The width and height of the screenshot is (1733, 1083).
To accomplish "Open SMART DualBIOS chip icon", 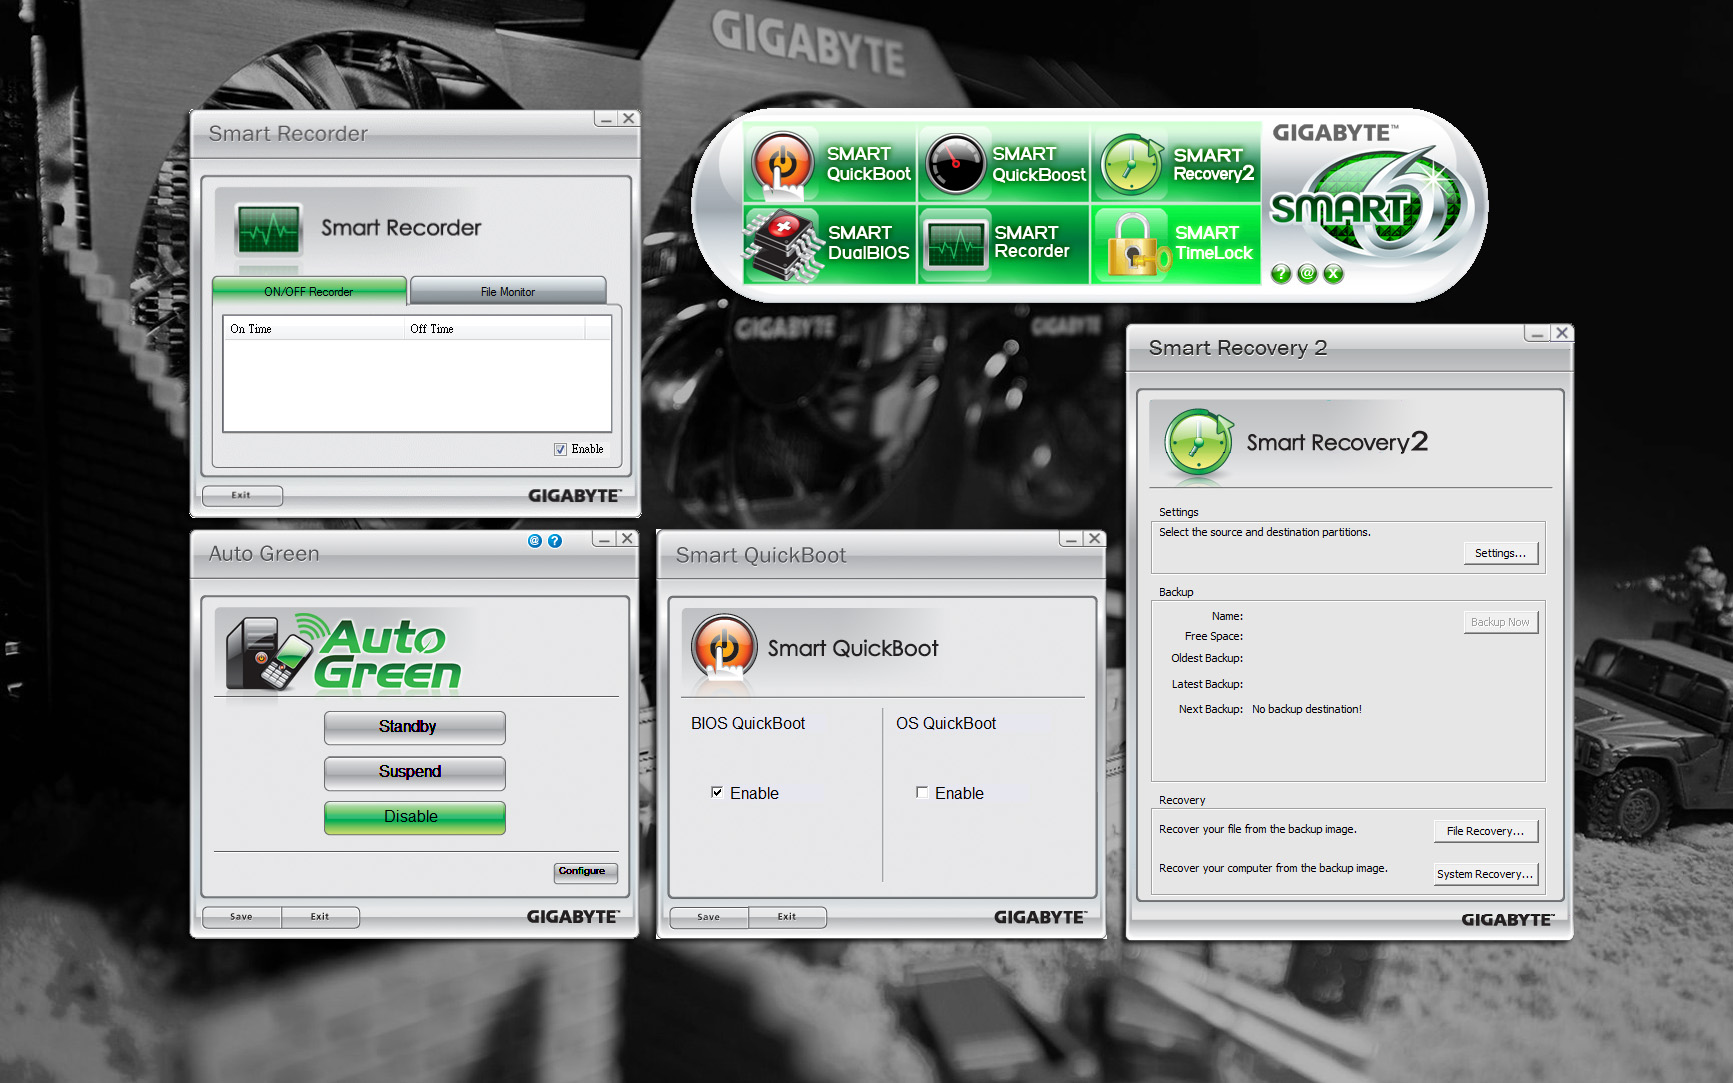I will click(783, 243).
